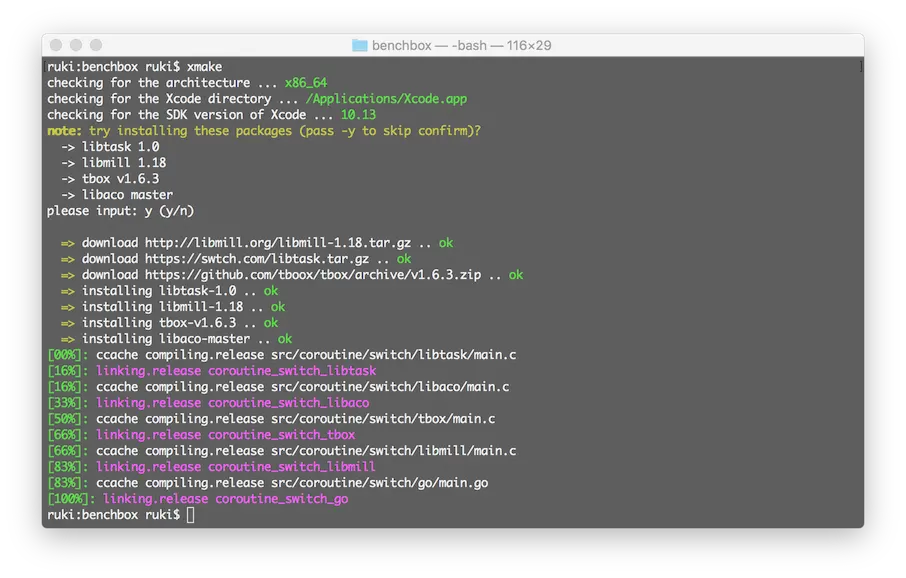Viewport: 906px width, 578px height.
Task: Click the 'please input: y (y/n)' prompt
Action: coord(120,211)
